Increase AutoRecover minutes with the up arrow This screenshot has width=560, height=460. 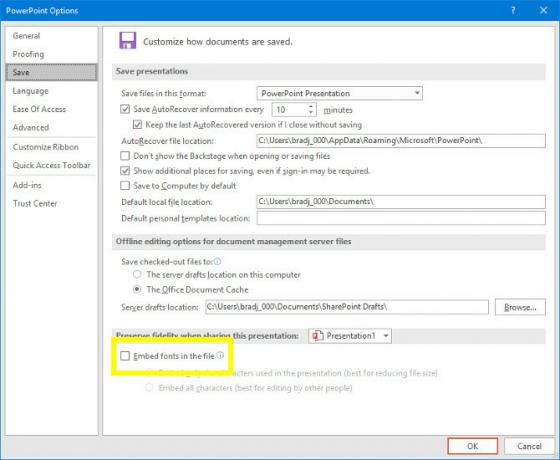click(311, 106)
